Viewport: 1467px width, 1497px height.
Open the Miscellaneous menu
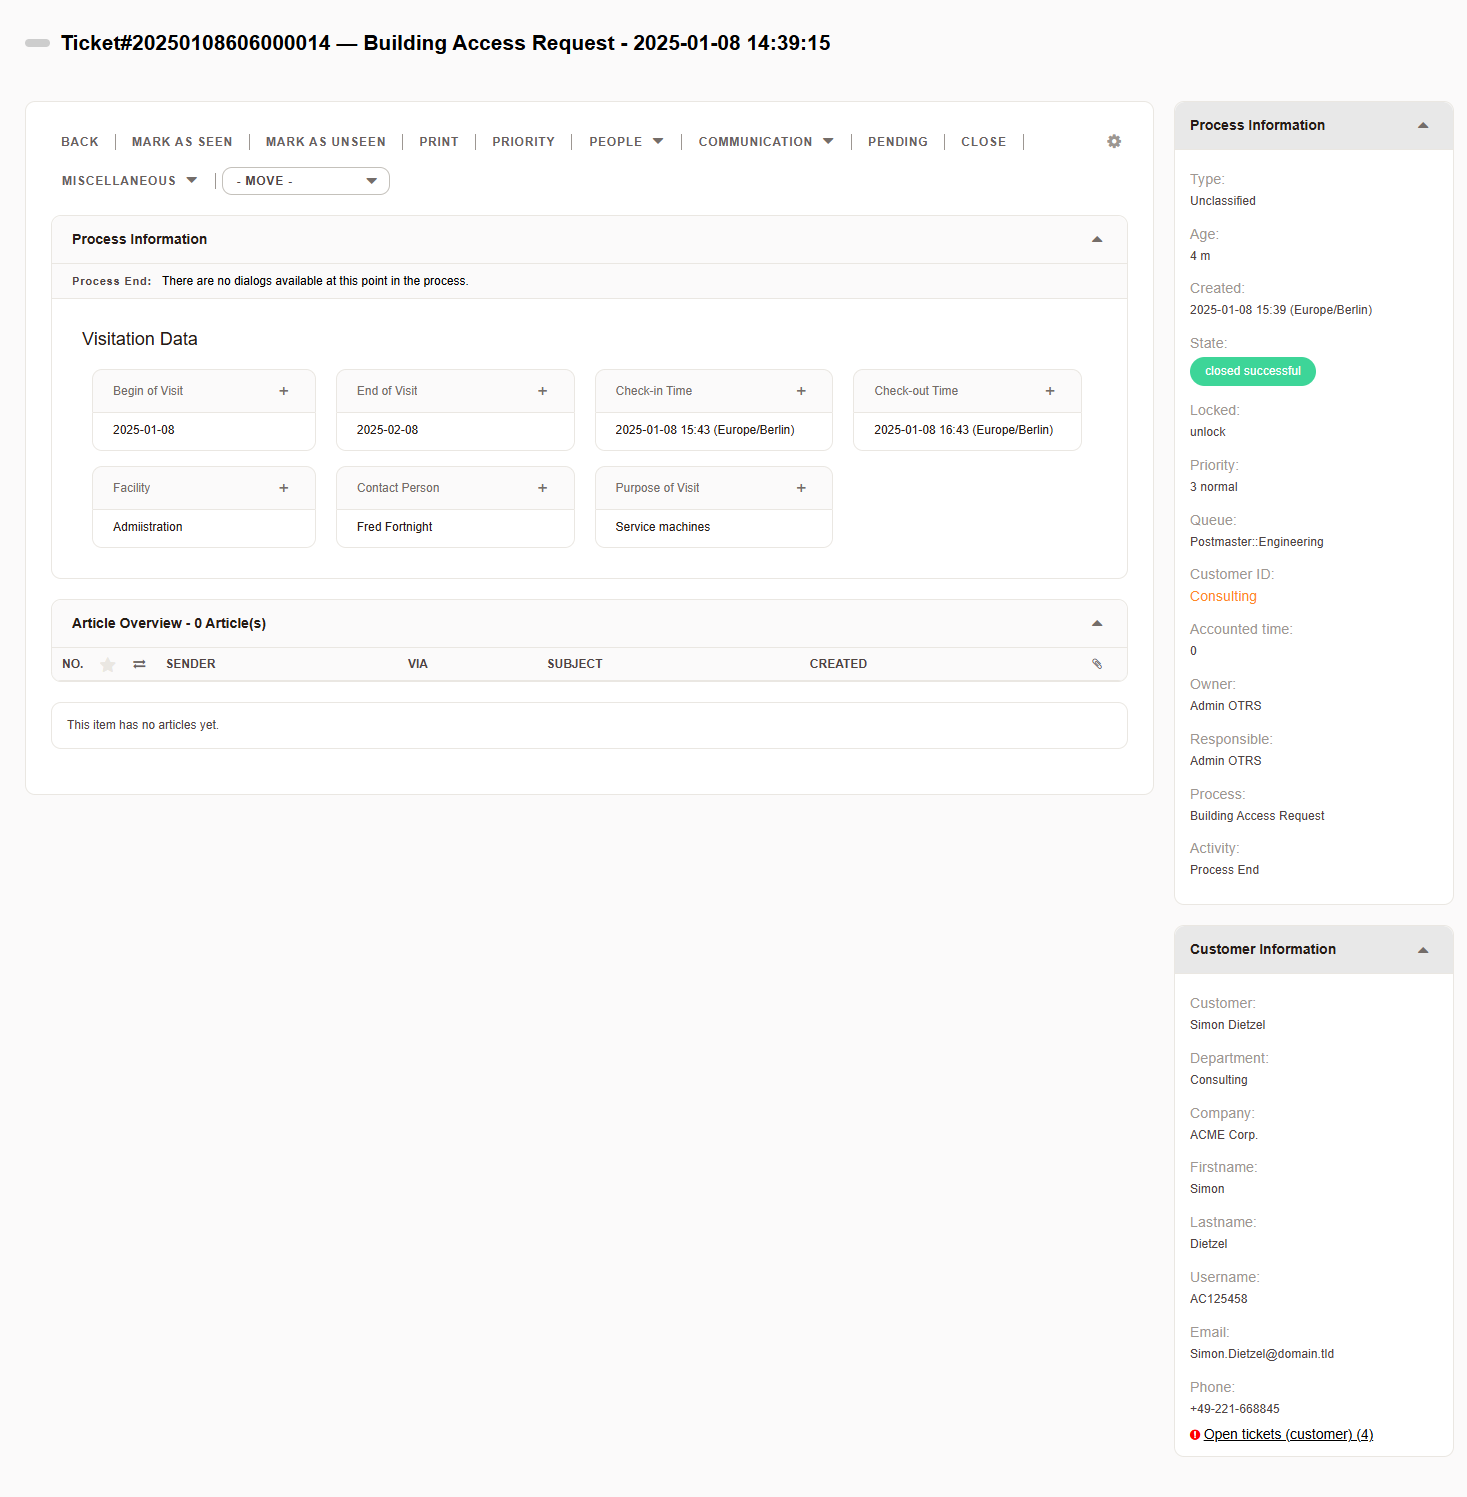click(x=129, y=181)
